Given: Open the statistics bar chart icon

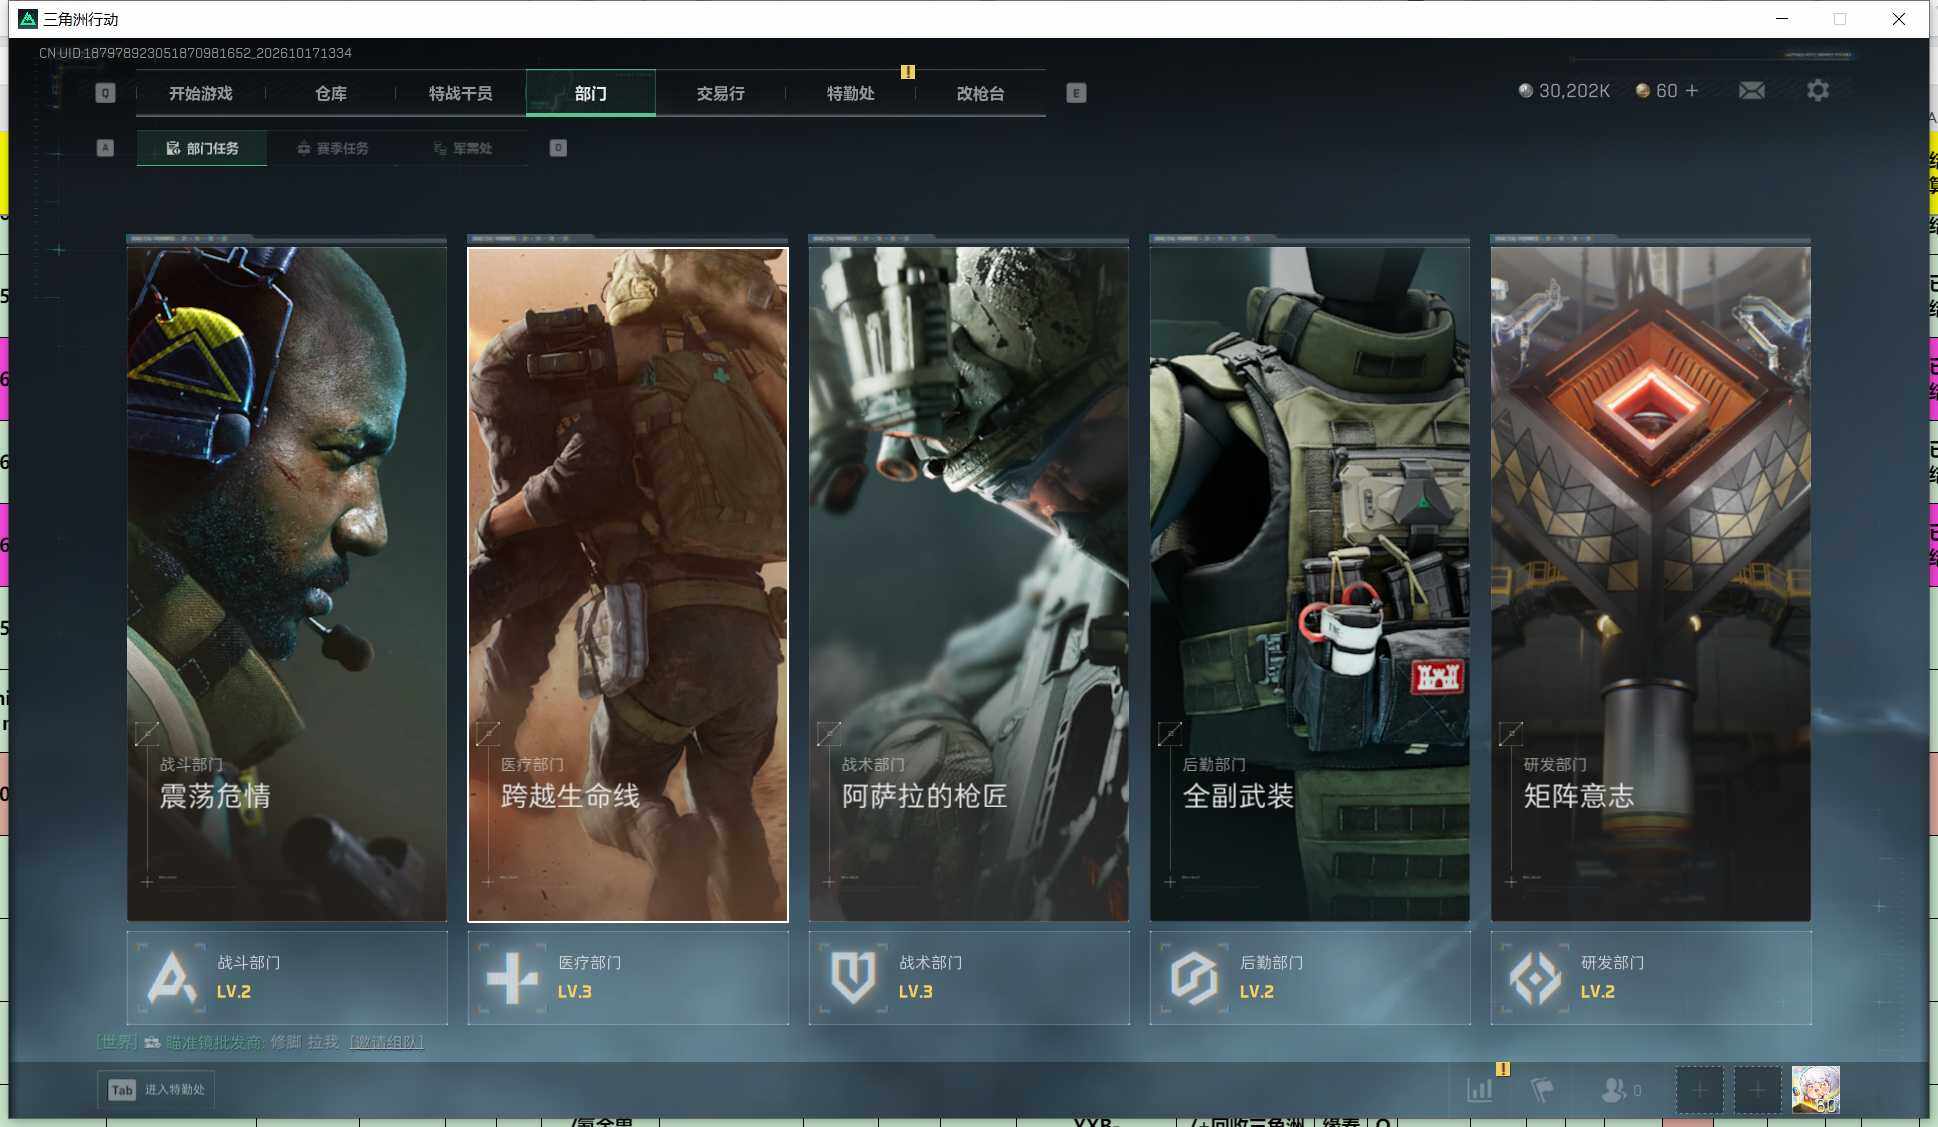Looking at the screenshot, I should (x=1480, y=1090).
